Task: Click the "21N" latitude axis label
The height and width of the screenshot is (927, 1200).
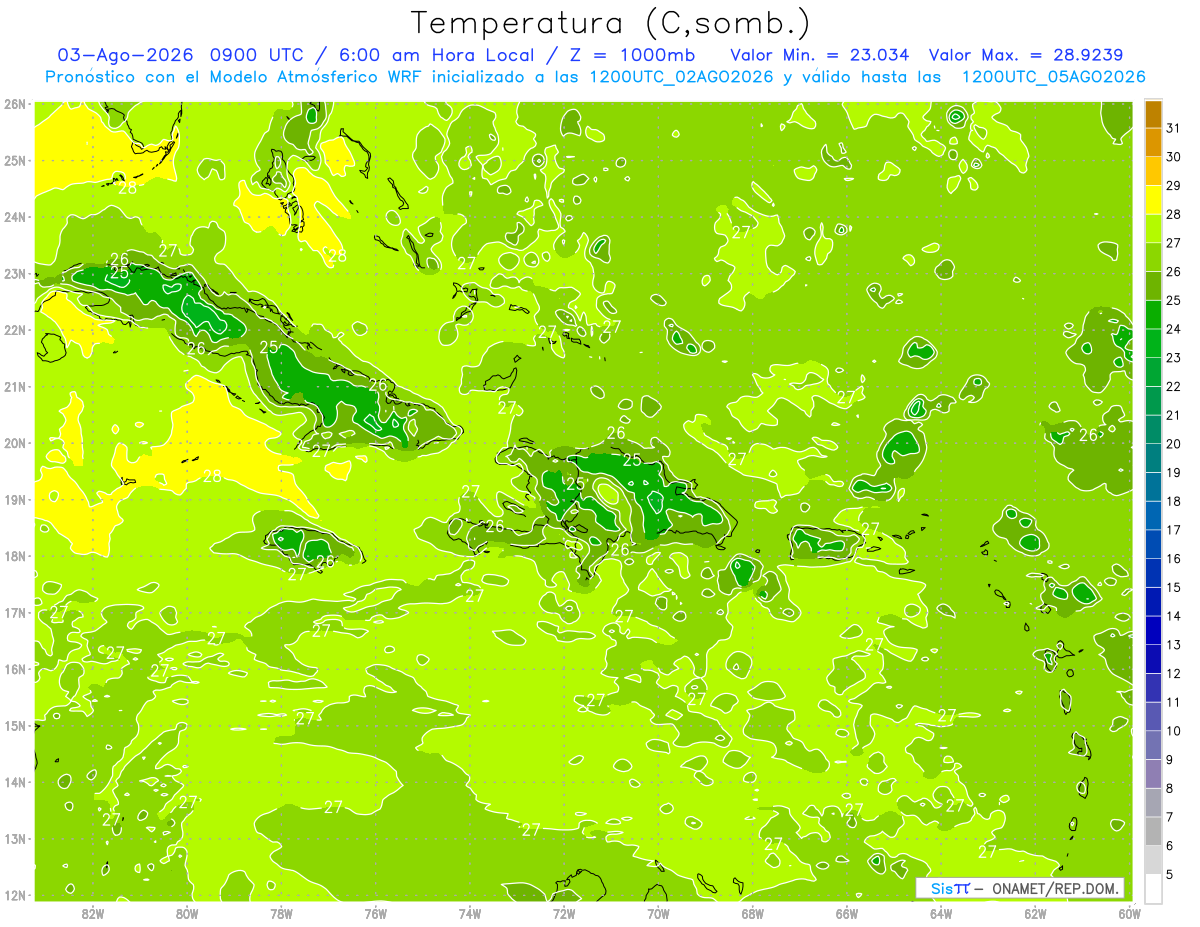Action: tap(15, 386)
